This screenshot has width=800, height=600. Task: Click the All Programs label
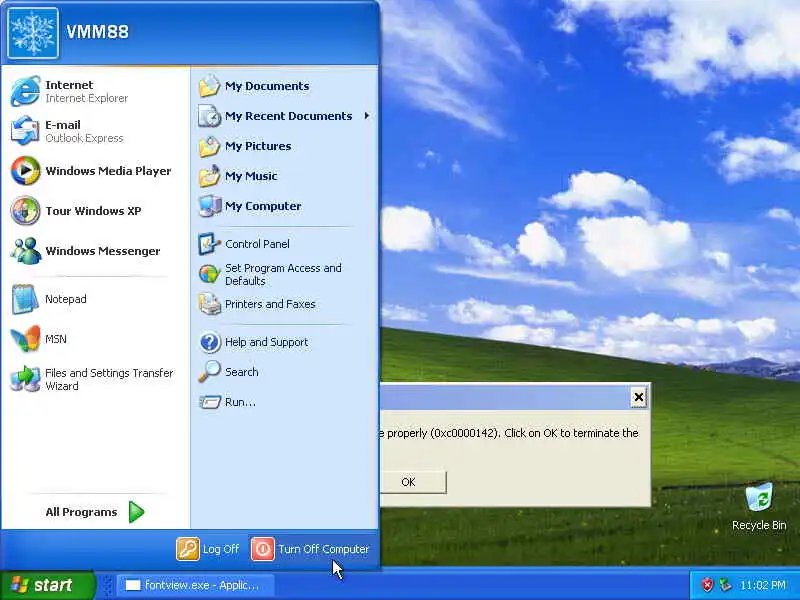point(81,512)
